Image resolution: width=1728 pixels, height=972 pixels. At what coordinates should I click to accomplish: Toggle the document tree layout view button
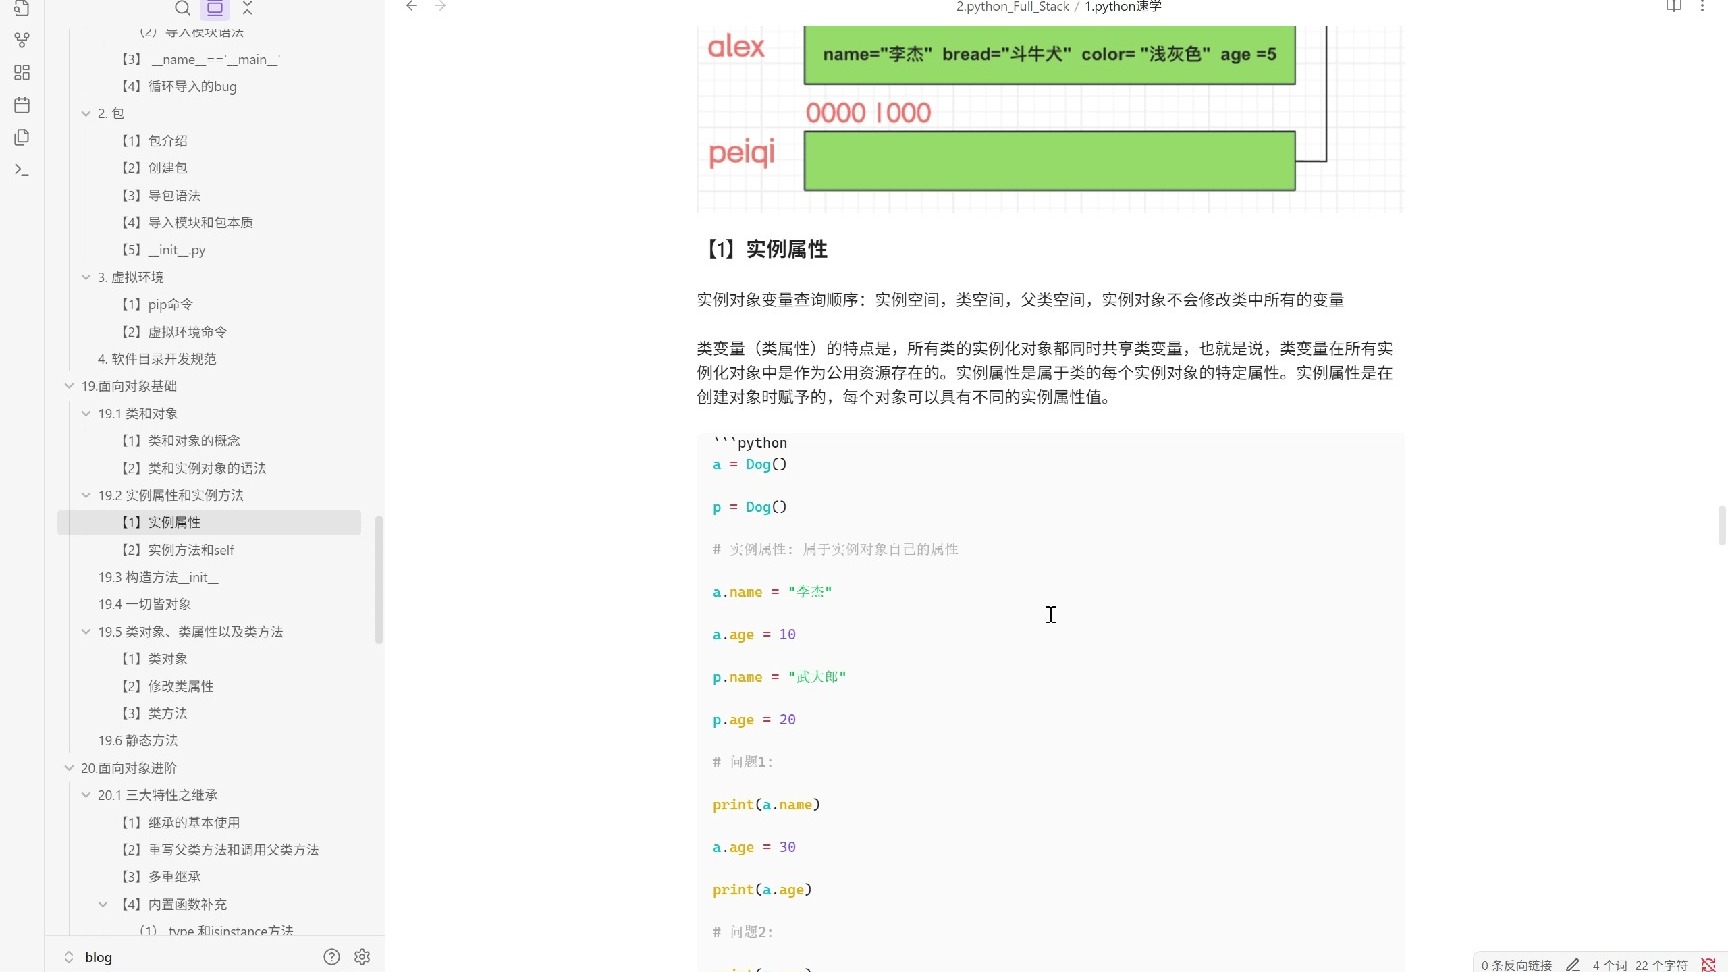coord(215,9)
